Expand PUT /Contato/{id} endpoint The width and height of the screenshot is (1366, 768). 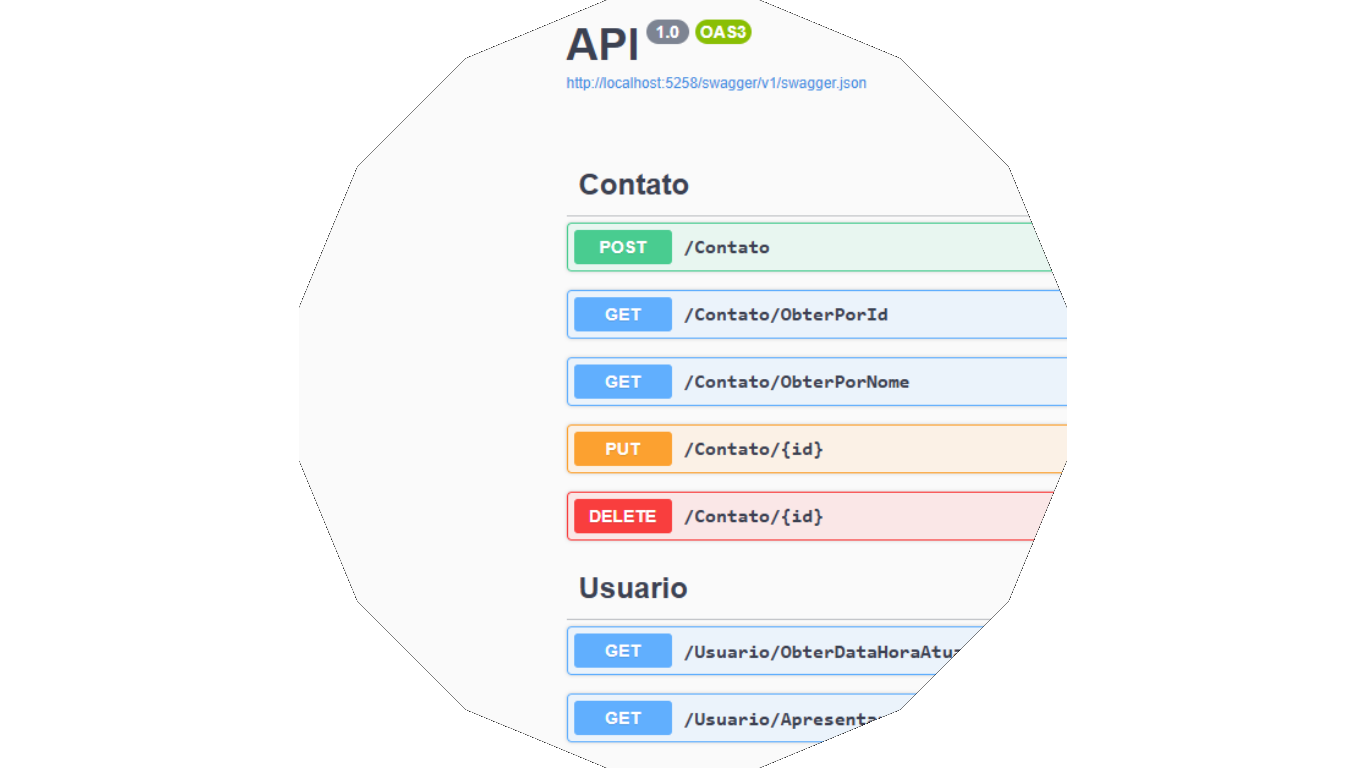817,449
